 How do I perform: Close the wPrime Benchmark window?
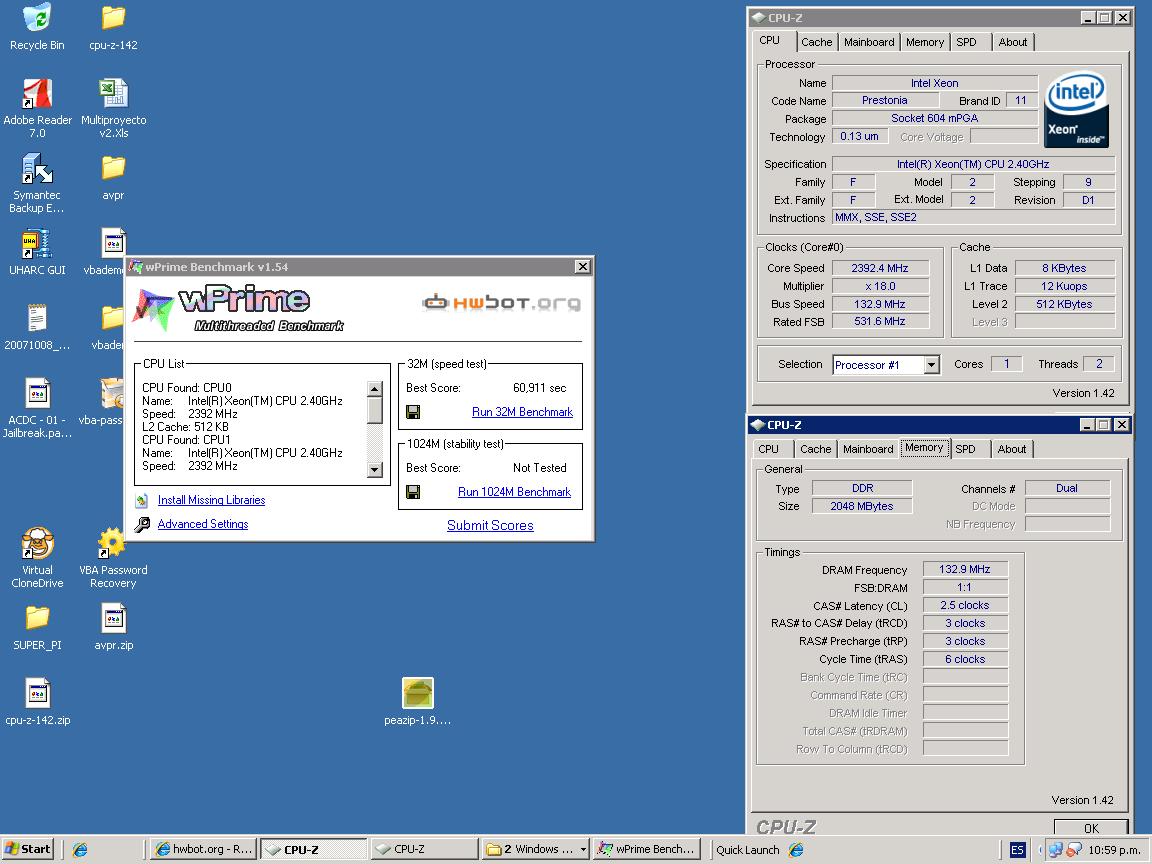582,267
